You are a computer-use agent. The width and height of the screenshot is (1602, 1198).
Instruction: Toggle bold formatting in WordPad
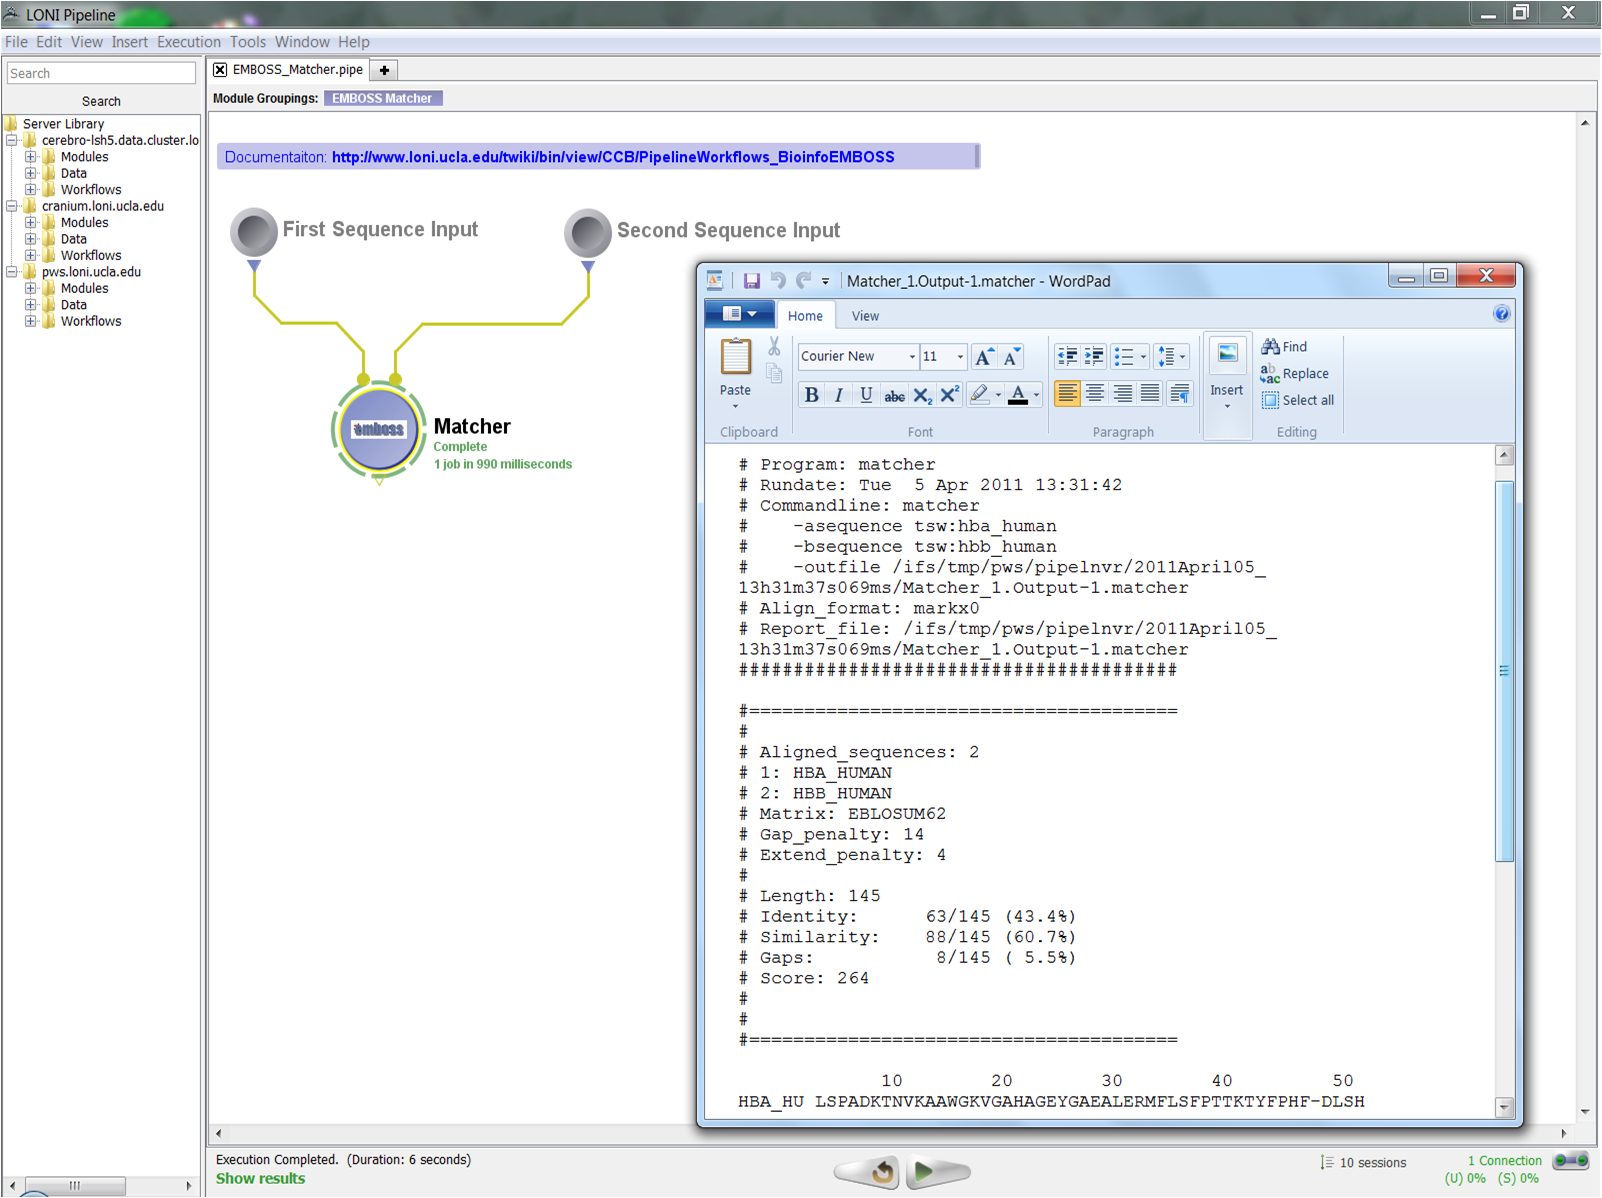[x=811, y=396]
